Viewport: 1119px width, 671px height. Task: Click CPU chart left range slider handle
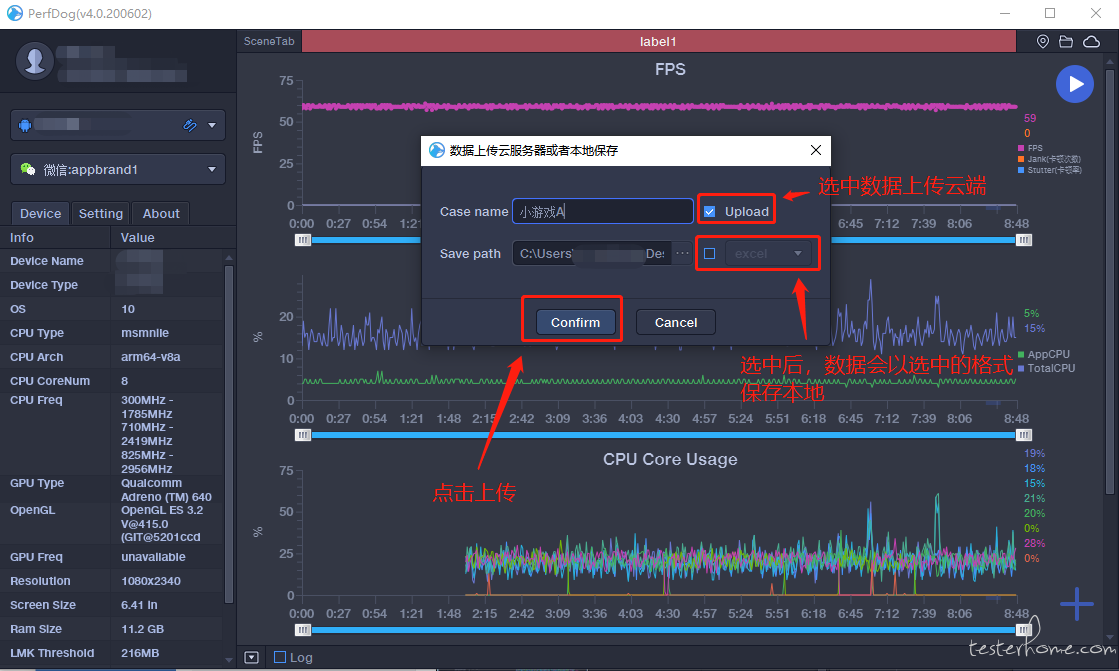[303, 435]
